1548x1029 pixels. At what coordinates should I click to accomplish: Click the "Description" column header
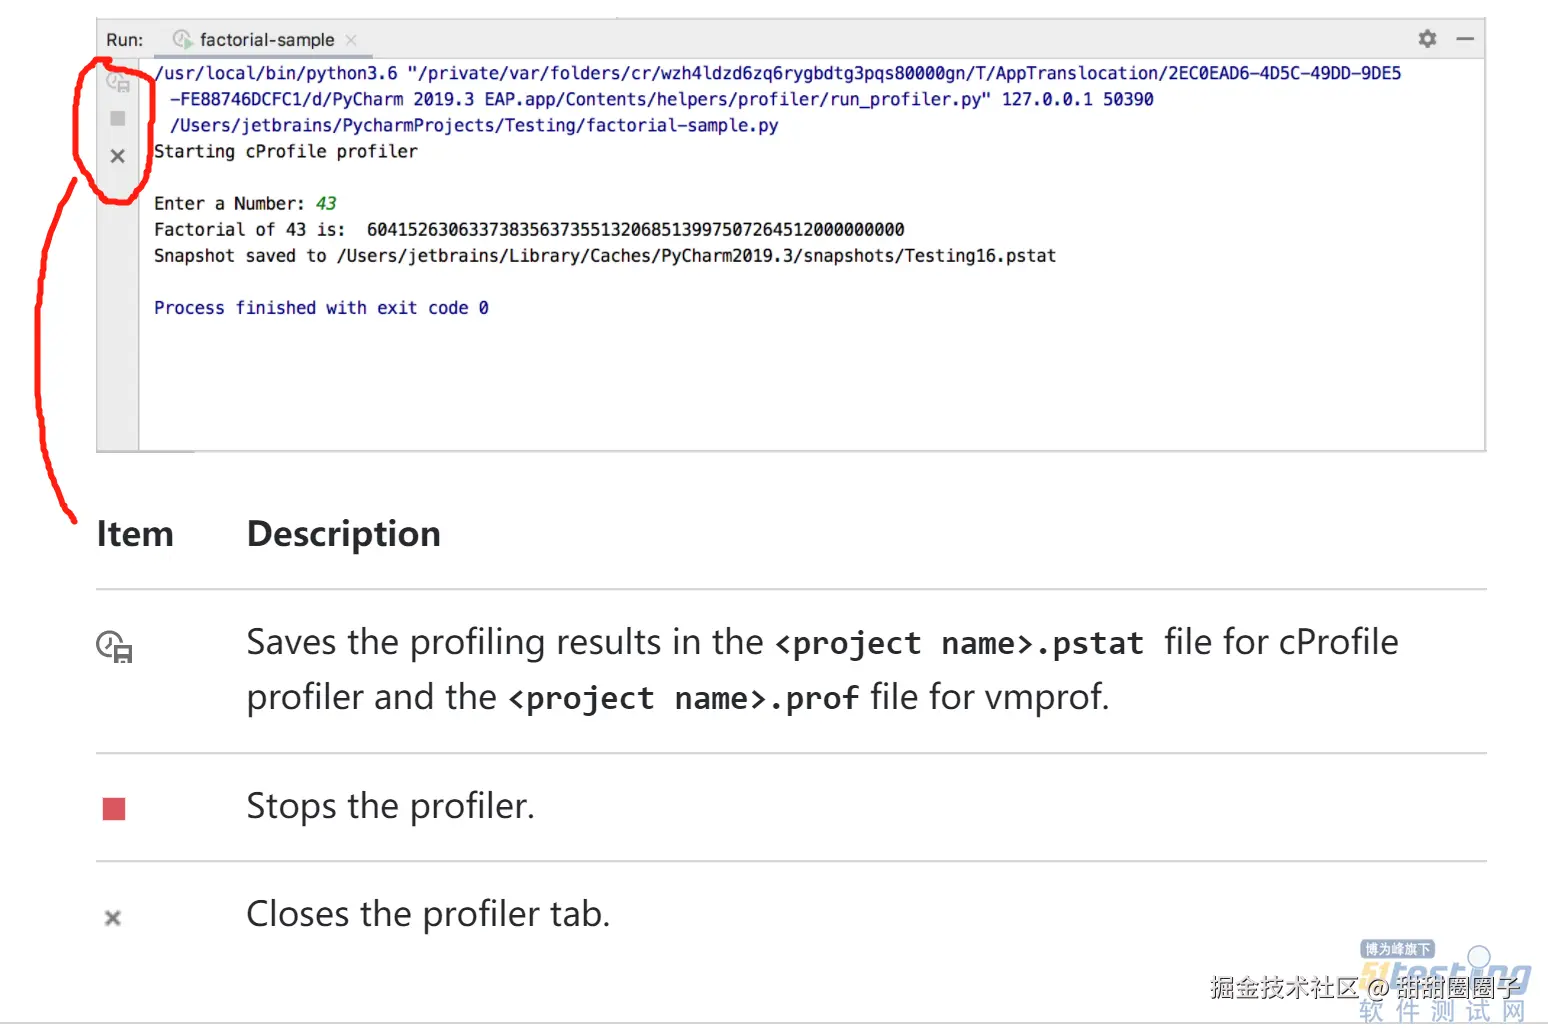click(x=343, y=534)
